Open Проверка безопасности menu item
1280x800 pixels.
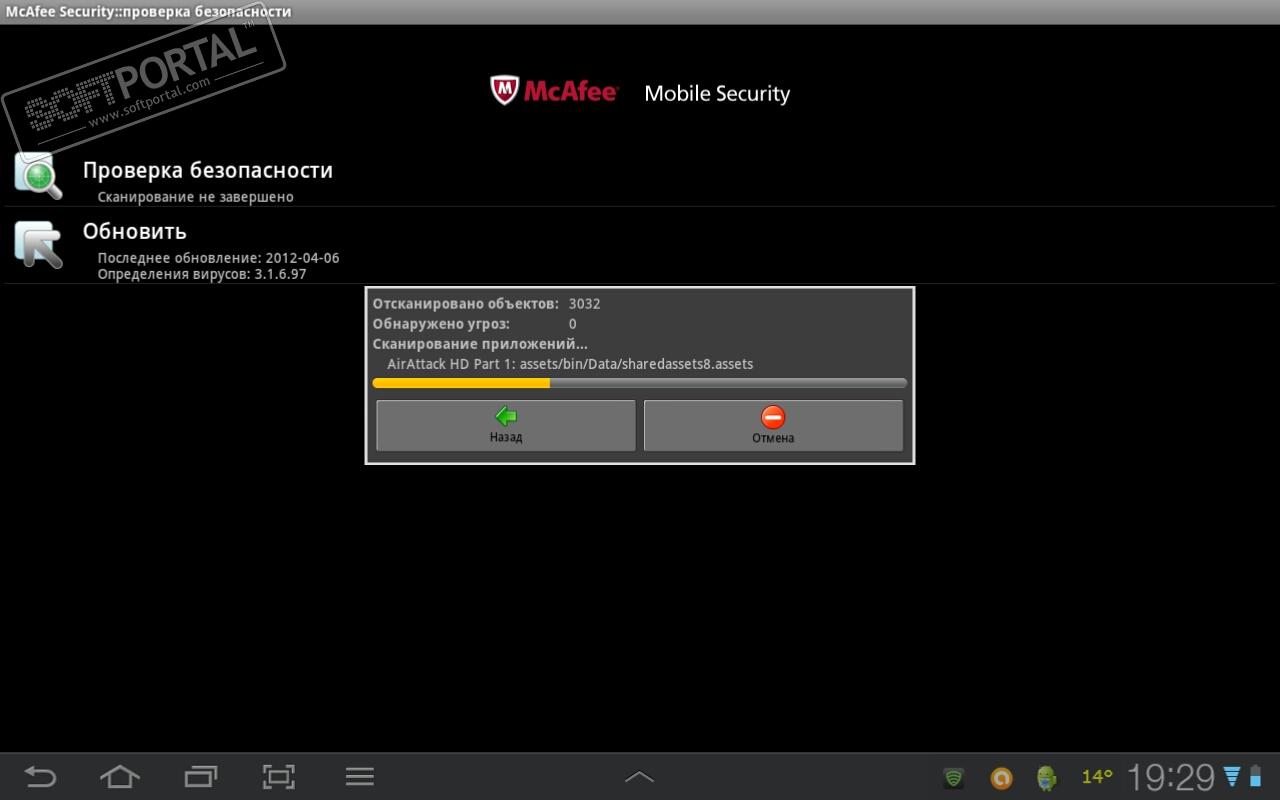pos(640,176)
